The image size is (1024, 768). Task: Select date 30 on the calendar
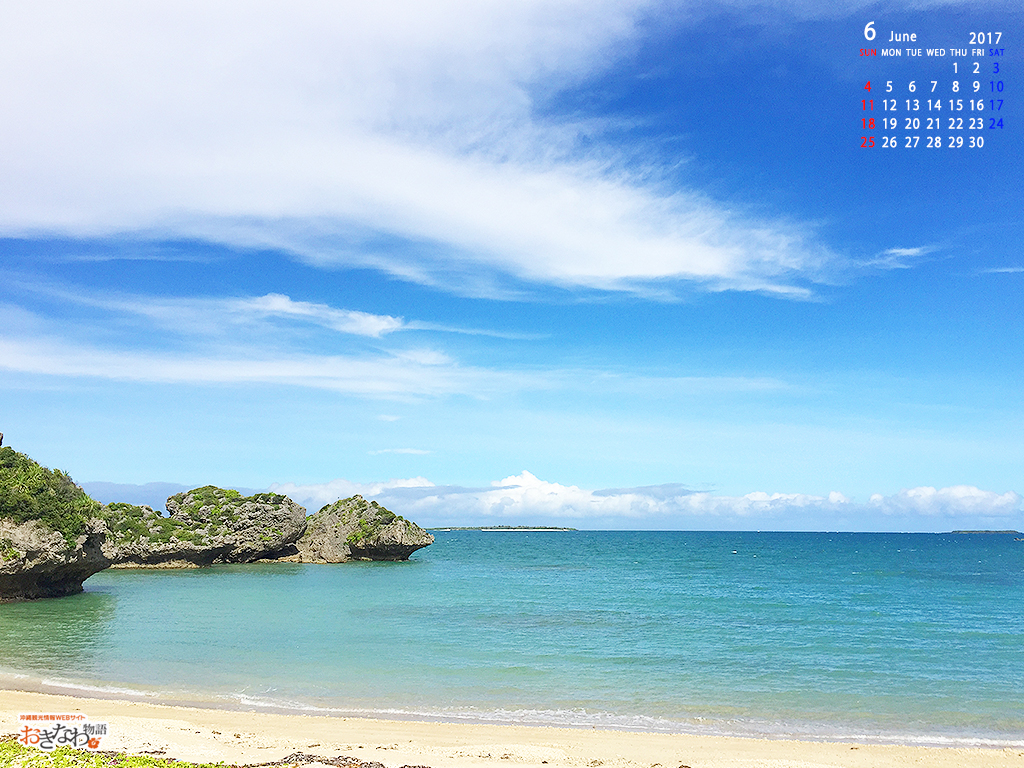[x=976, y=142]
